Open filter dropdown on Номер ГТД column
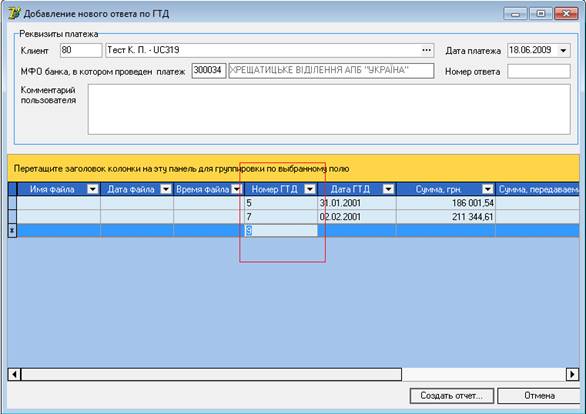Image resolution: width=586 pixels, height=414 pixels. (310, 189)
